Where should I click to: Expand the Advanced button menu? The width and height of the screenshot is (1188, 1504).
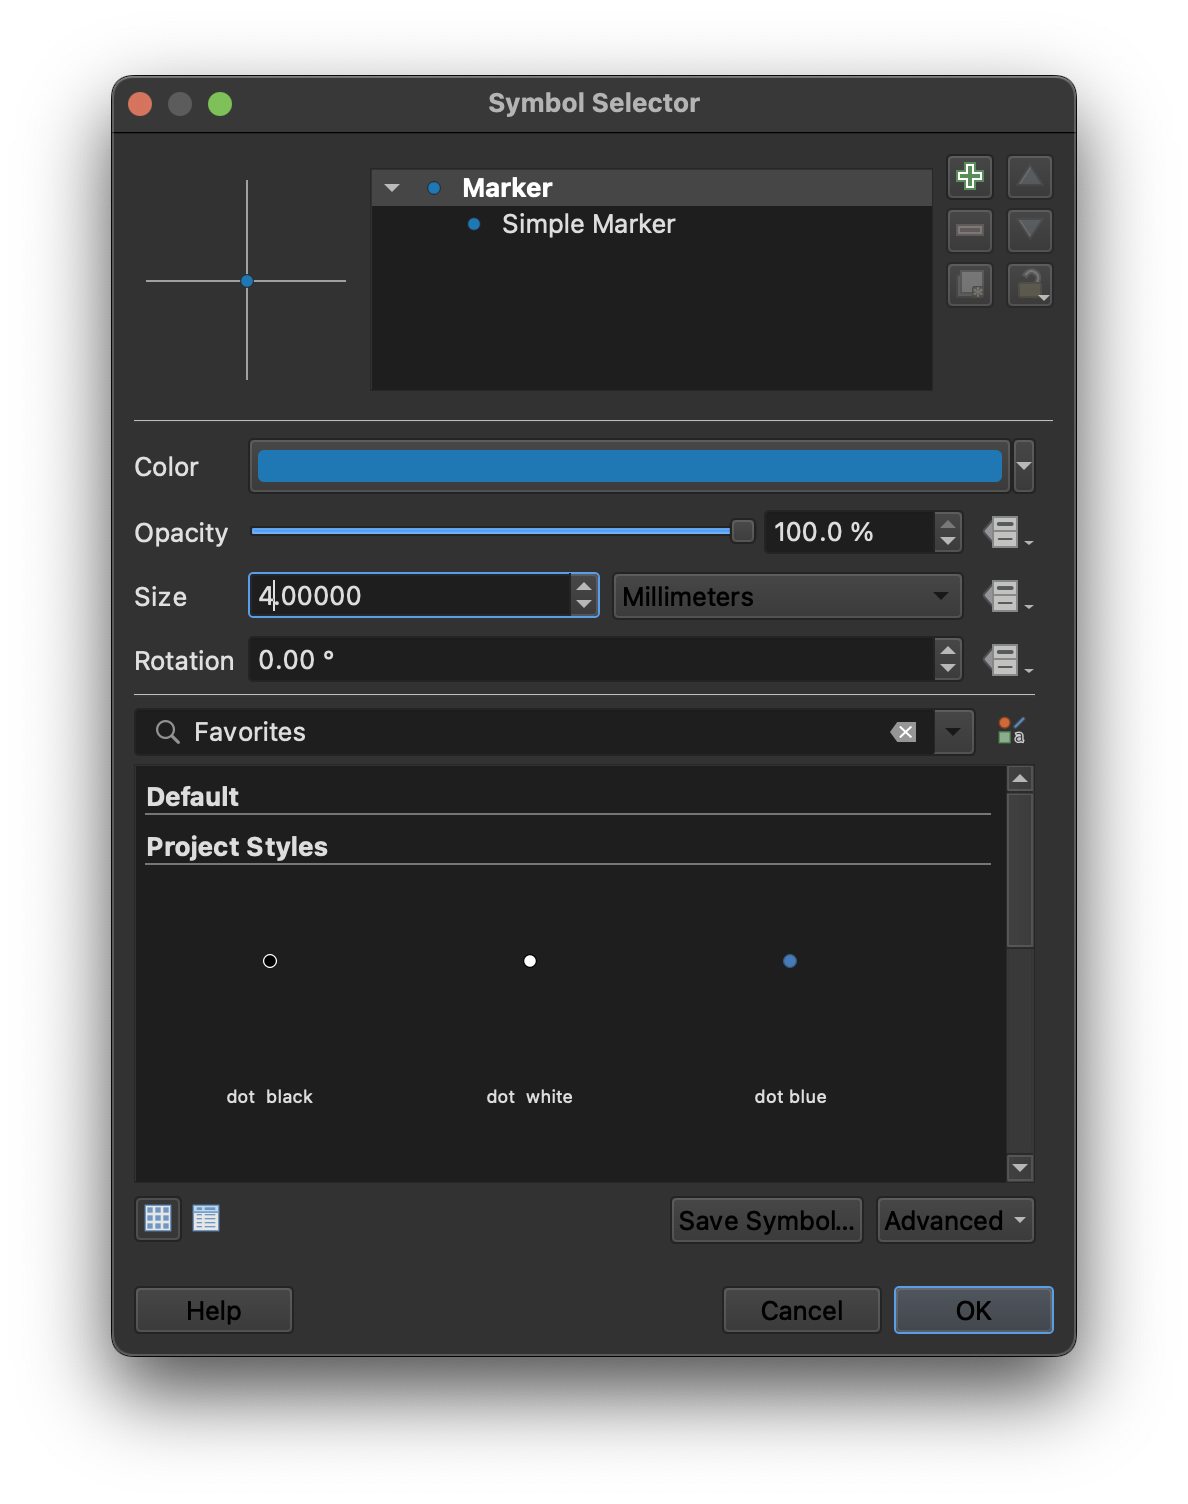(955, 1220)
